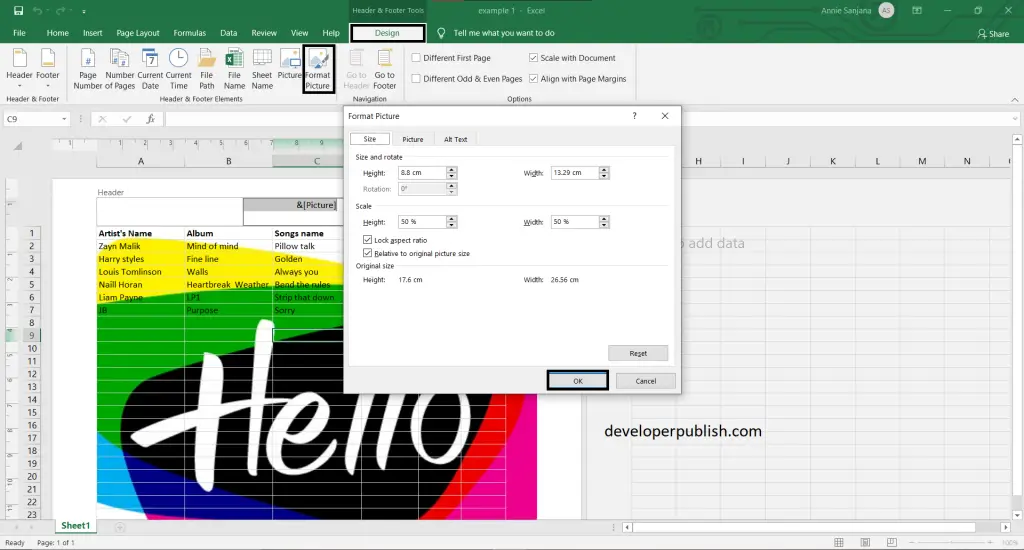Viewport: 1024px width, 550px height.
Task: Open the Name Box dropdown arrow
Action: tap(63, 119)
